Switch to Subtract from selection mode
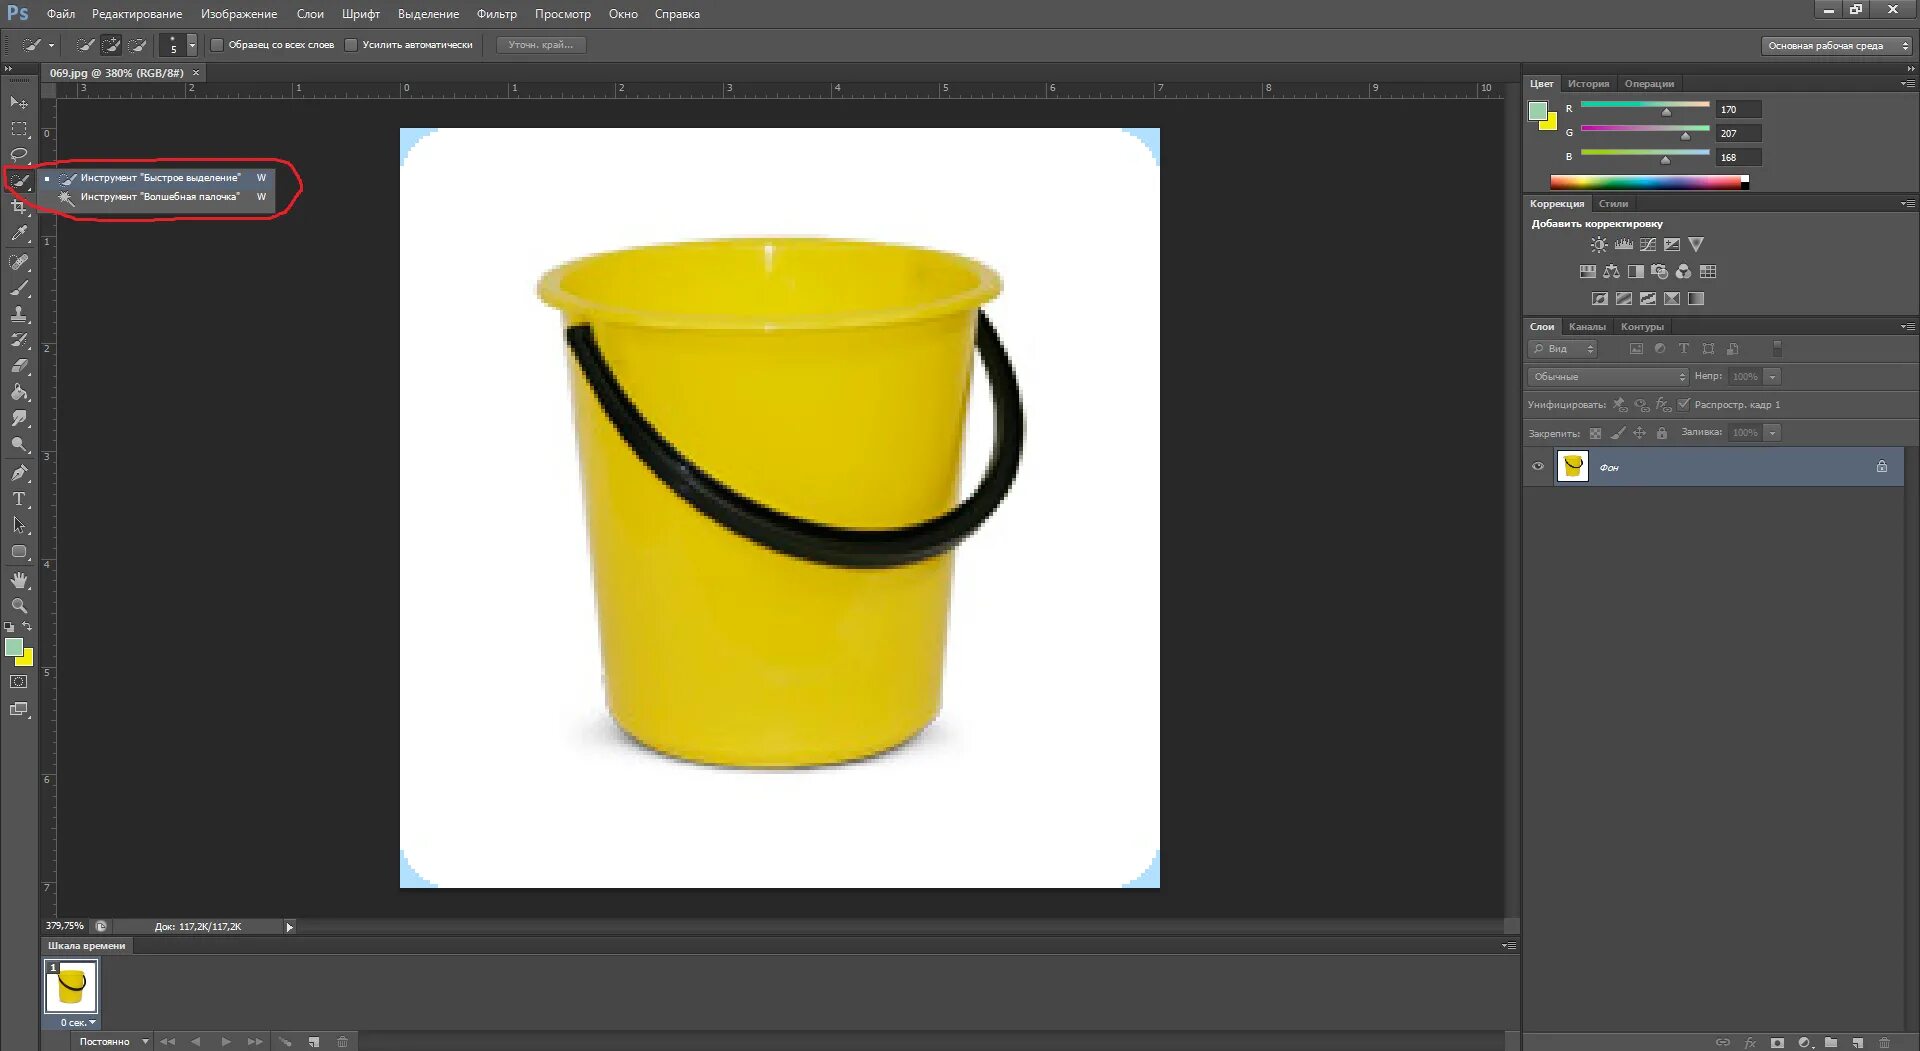 [138, 45]
